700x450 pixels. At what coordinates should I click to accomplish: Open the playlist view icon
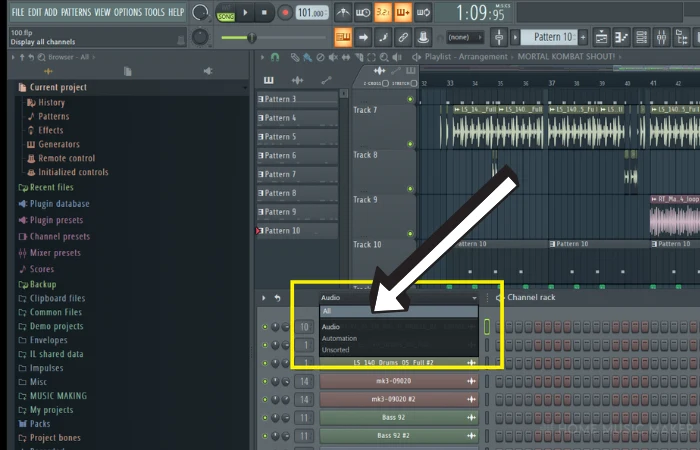[601, 38]
